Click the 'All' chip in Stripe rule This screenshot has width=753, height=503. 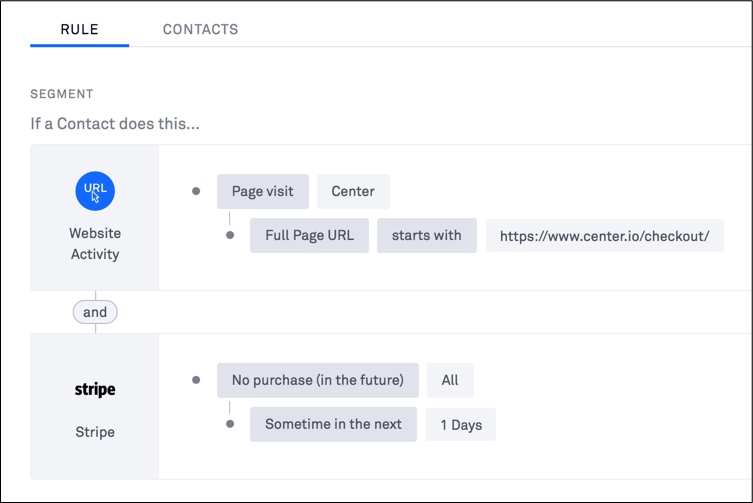coord(450,380)
